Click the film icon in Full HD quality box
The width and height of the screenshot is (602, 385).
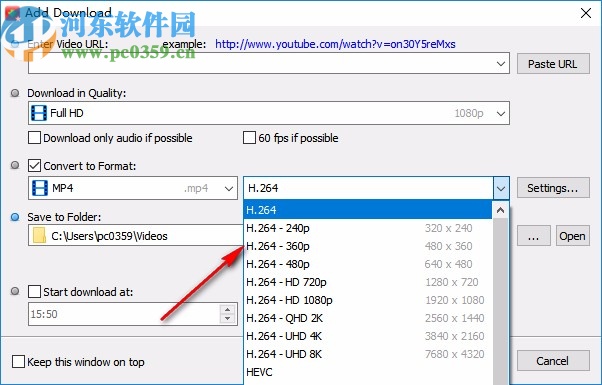[x=39, y=113]
